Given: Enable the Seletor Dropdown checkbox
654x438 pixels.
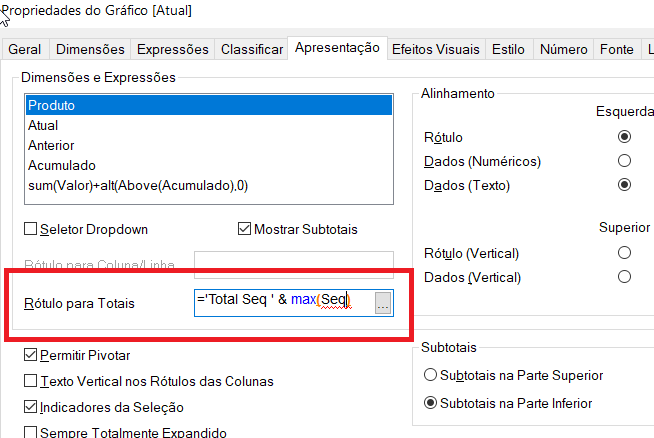Looking at the screenshot, I should [30, 229].
